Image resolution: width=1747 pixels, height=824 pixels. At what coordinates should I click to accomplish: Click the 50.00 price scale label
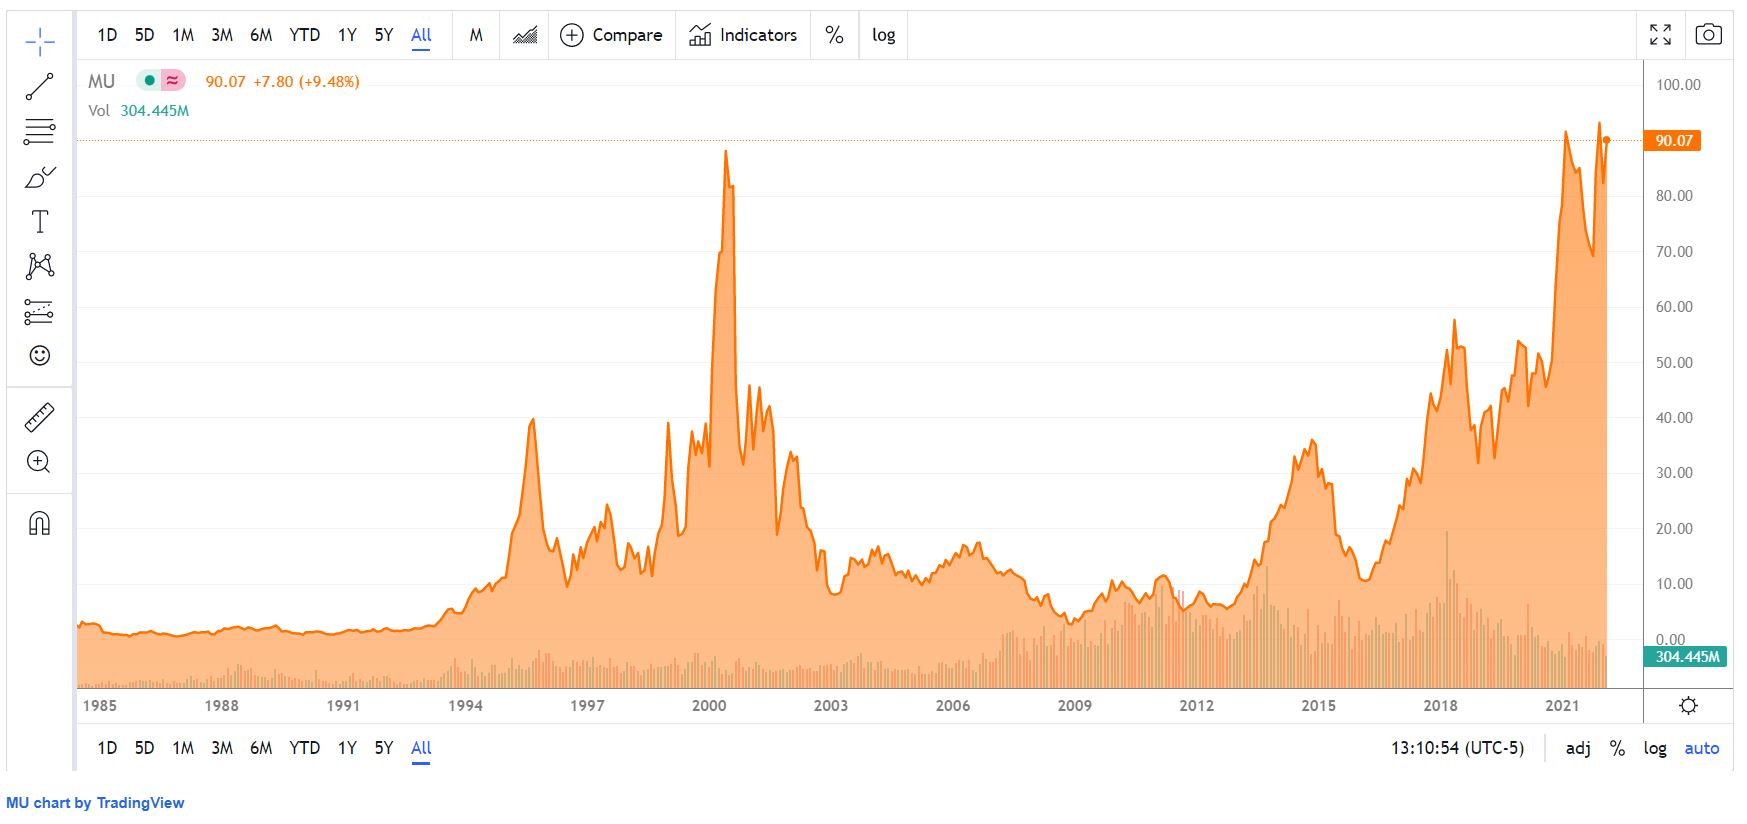1674,362
